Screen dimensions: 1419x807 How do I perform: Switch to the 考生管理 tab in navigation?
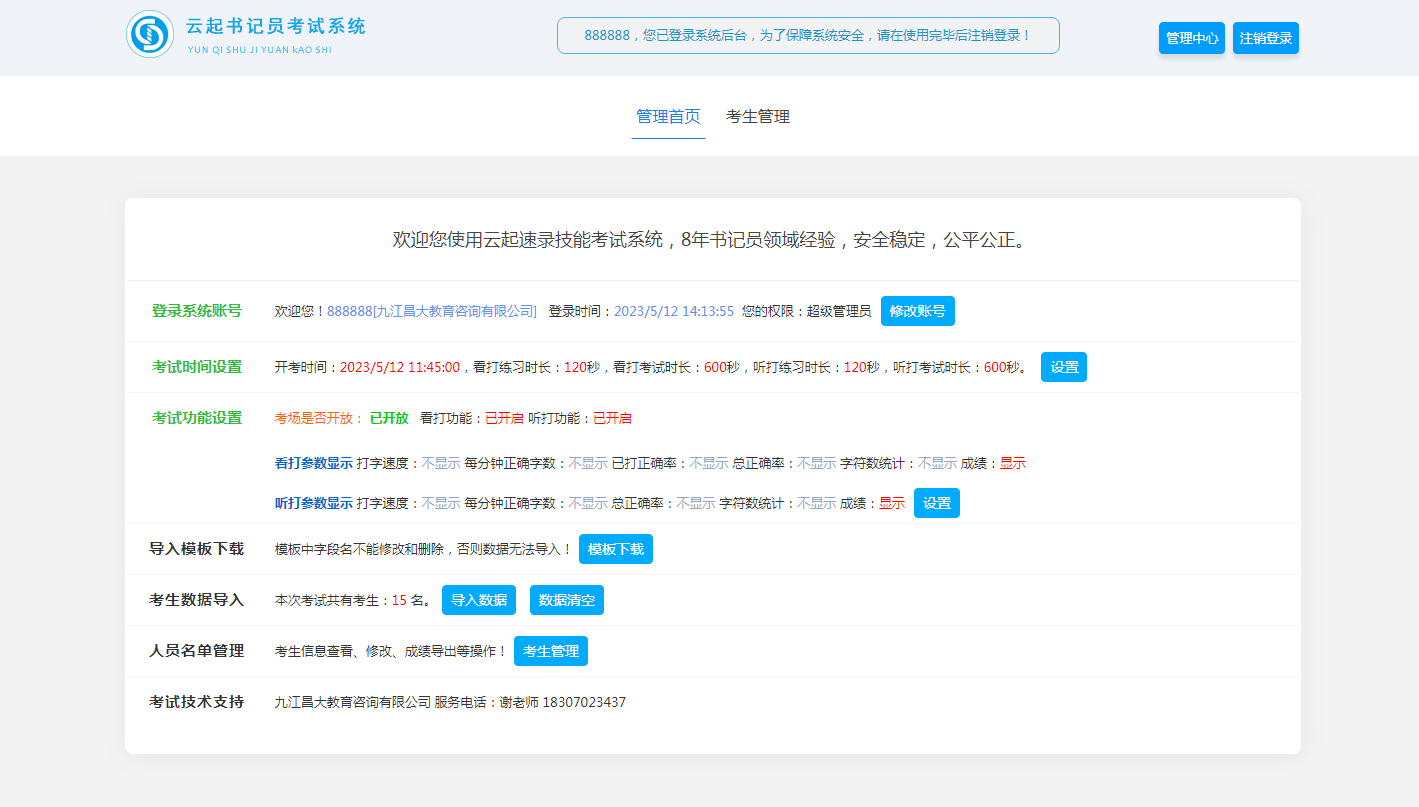[x=758, y=116]
